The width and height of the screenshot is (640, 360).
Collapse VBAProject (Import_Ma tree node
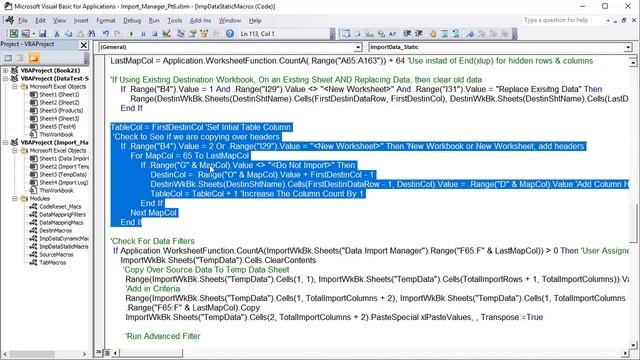point(5,142)
